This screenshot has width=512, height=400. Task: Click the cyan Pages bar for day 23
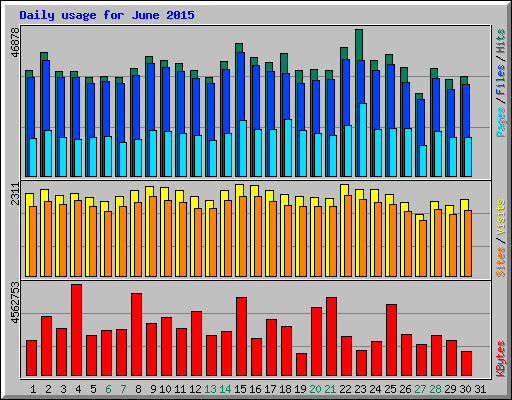(x=363, y=140)
